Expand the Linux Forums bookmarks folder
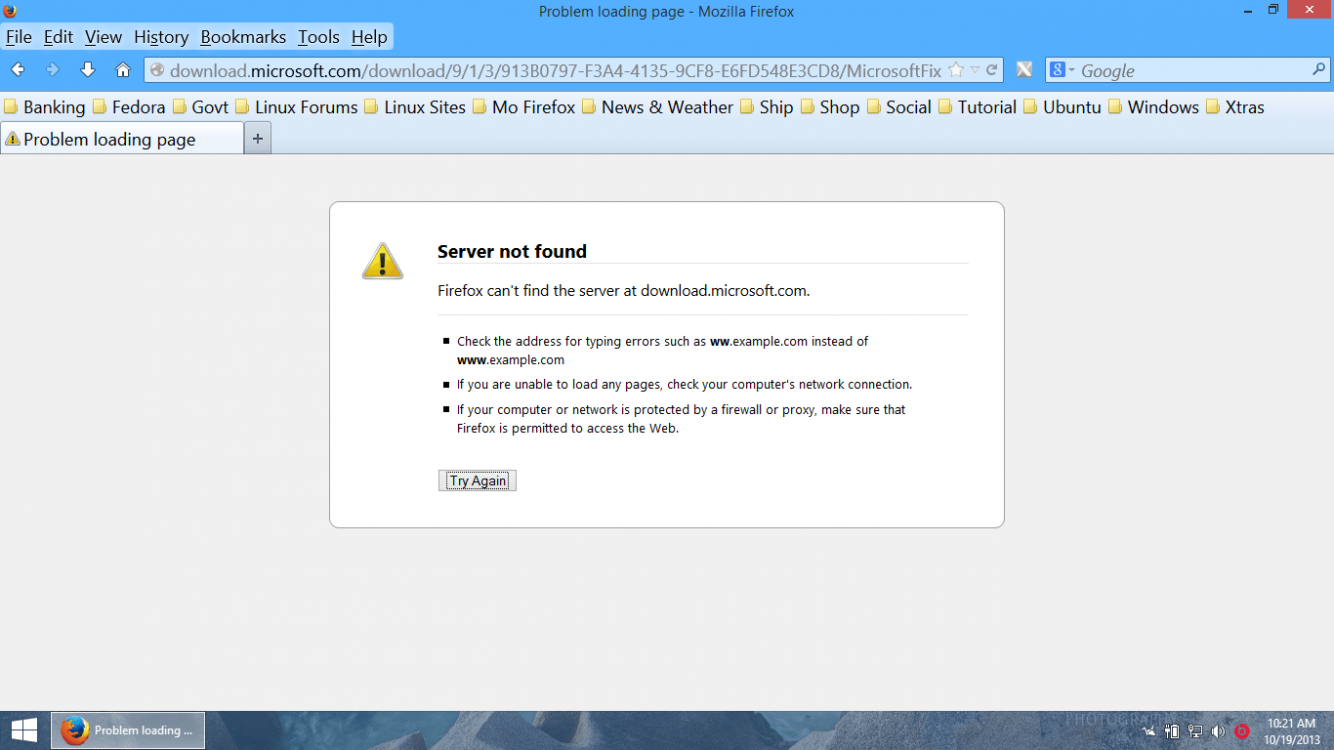1334x750 pixels. pyautogui.click(x=296, y=107)
